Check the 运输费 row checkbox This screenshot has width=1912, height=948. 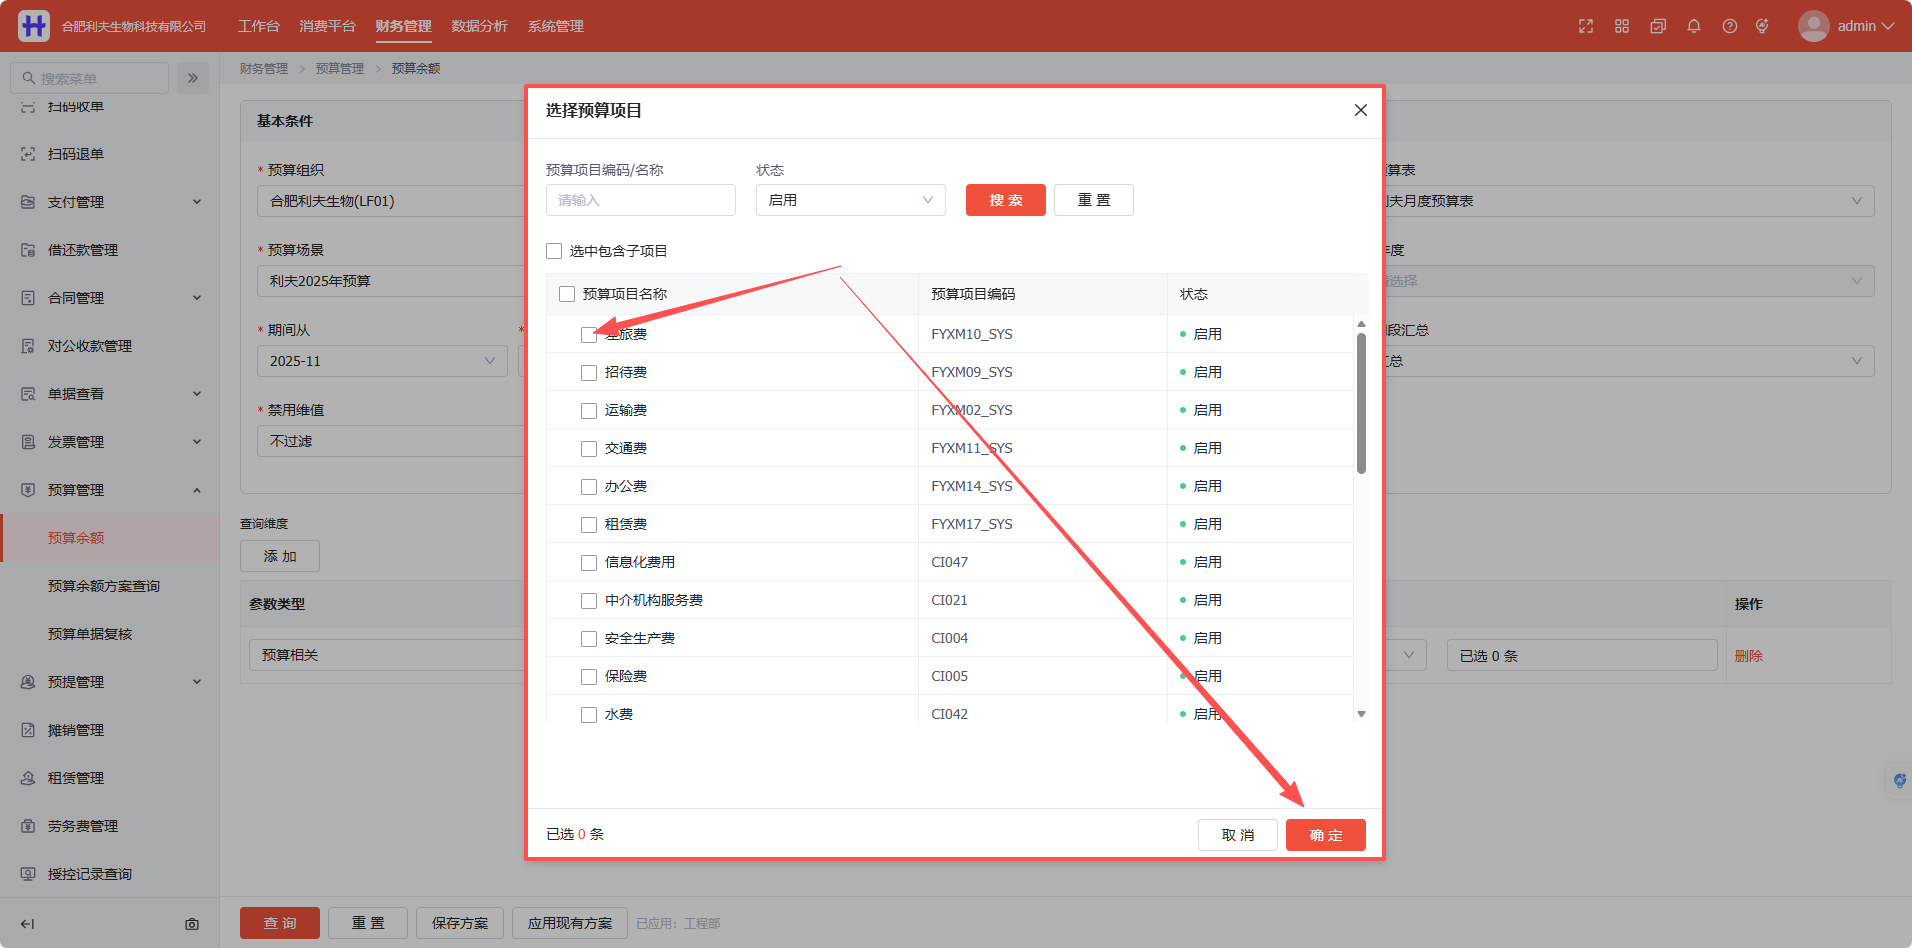[589, 411]
